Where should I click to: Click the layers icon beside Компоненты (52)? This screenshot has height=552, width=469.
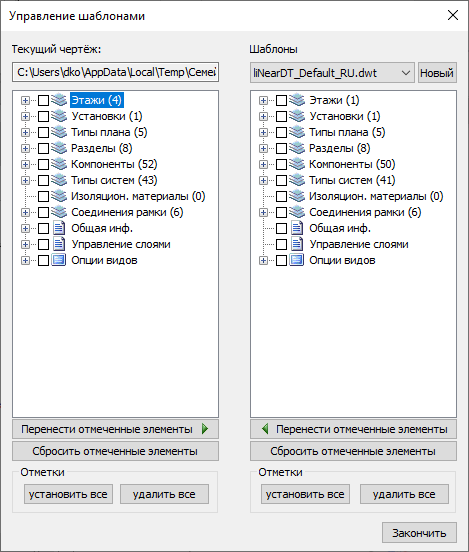[59, 164]
